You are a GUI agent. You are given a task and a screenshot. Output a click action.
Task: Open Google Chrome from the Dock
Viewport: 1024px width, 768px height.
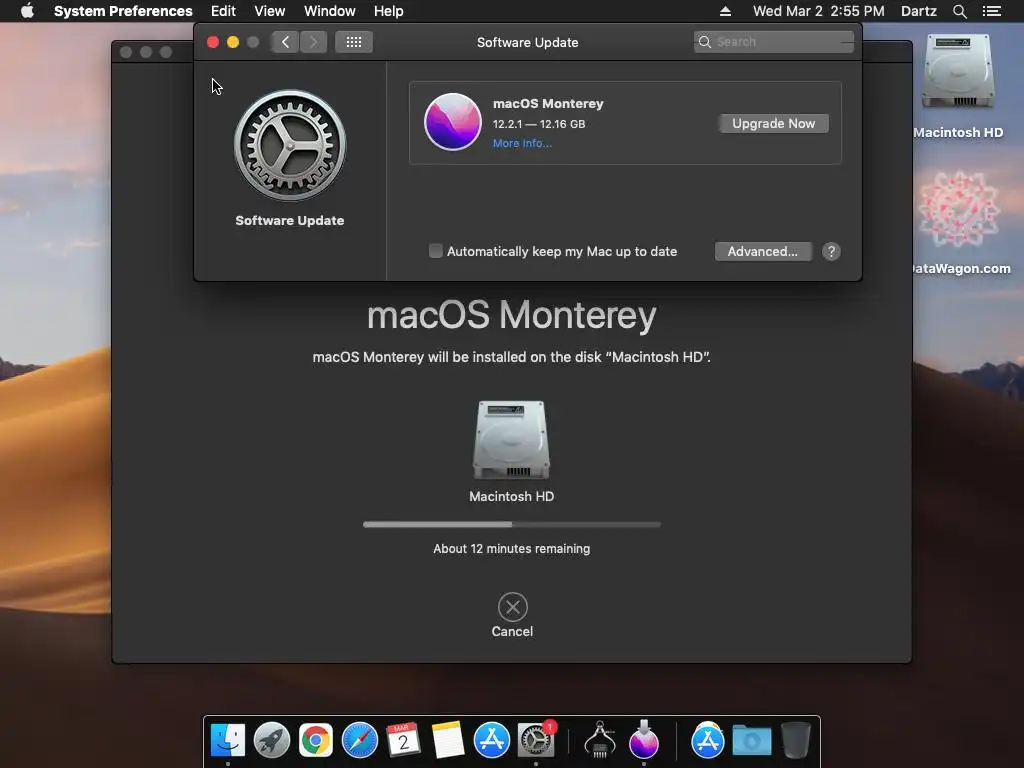point(315,740)
